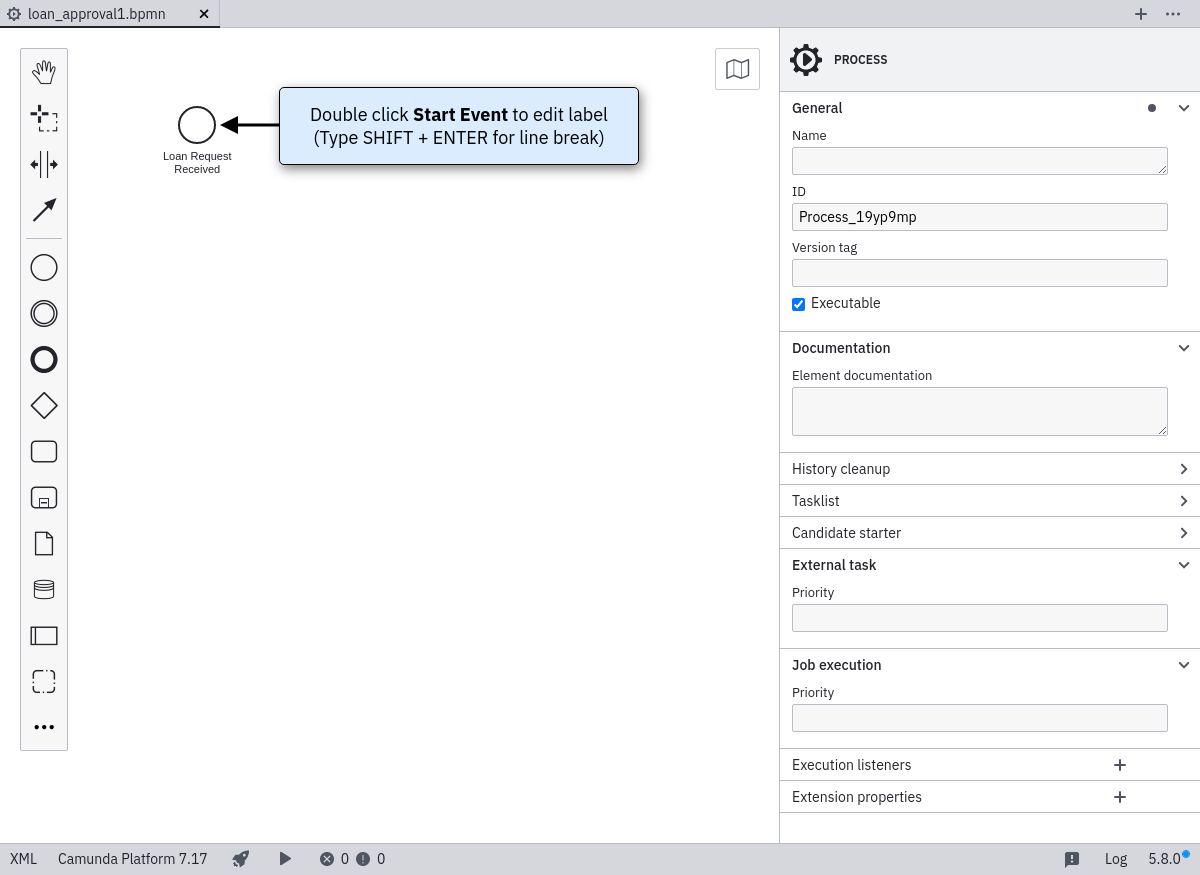
Task: Toggle the minimap map icon
Action: 737,69
